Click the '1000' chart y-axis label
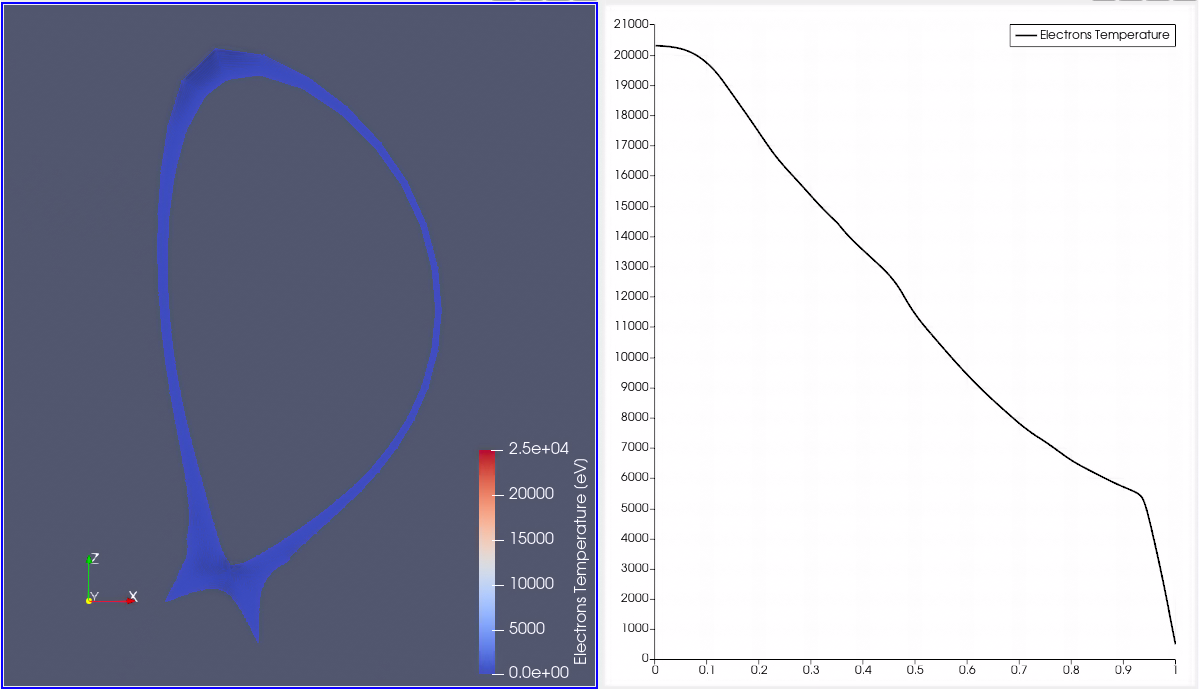The image size is (1199, 689). pyautogui.click(x=634, y=629)
